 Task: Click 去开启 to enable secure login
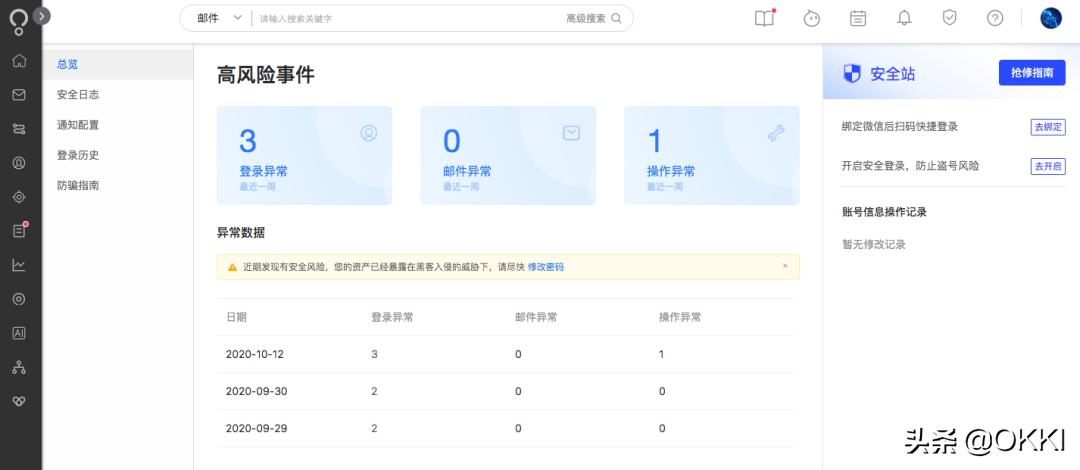point(1048,166)
